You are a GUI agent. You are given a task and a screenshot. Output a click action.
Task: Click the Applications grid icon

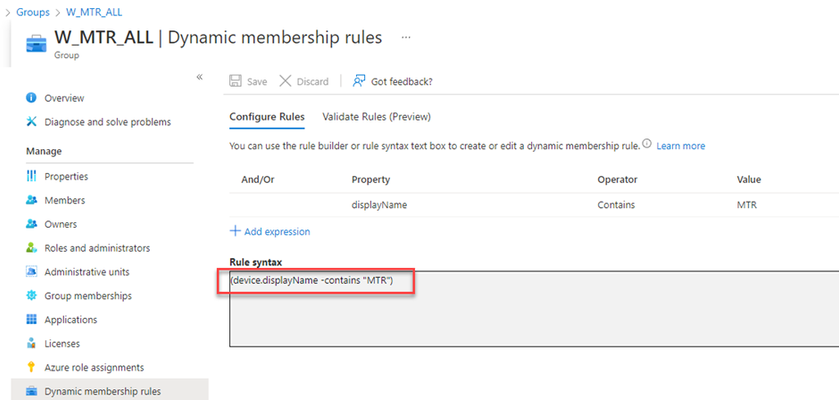point(32,319)
